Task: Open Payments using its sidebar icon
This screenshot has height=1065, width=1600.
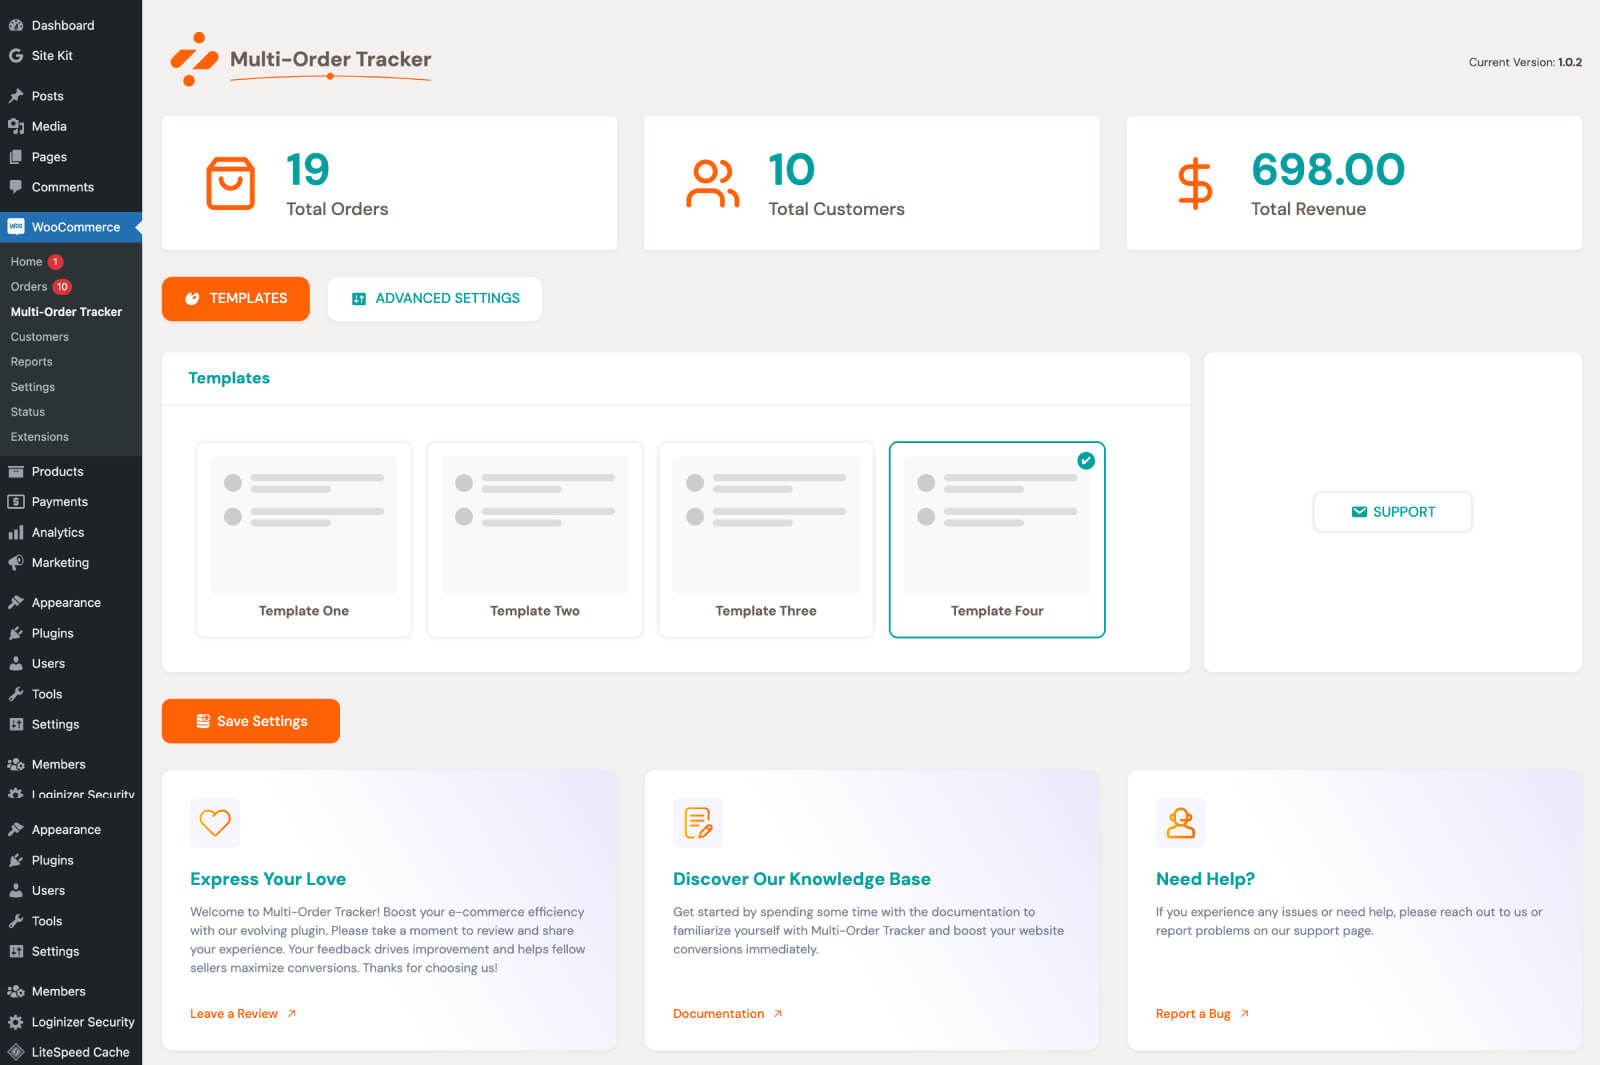Action: tap(16, 501)
